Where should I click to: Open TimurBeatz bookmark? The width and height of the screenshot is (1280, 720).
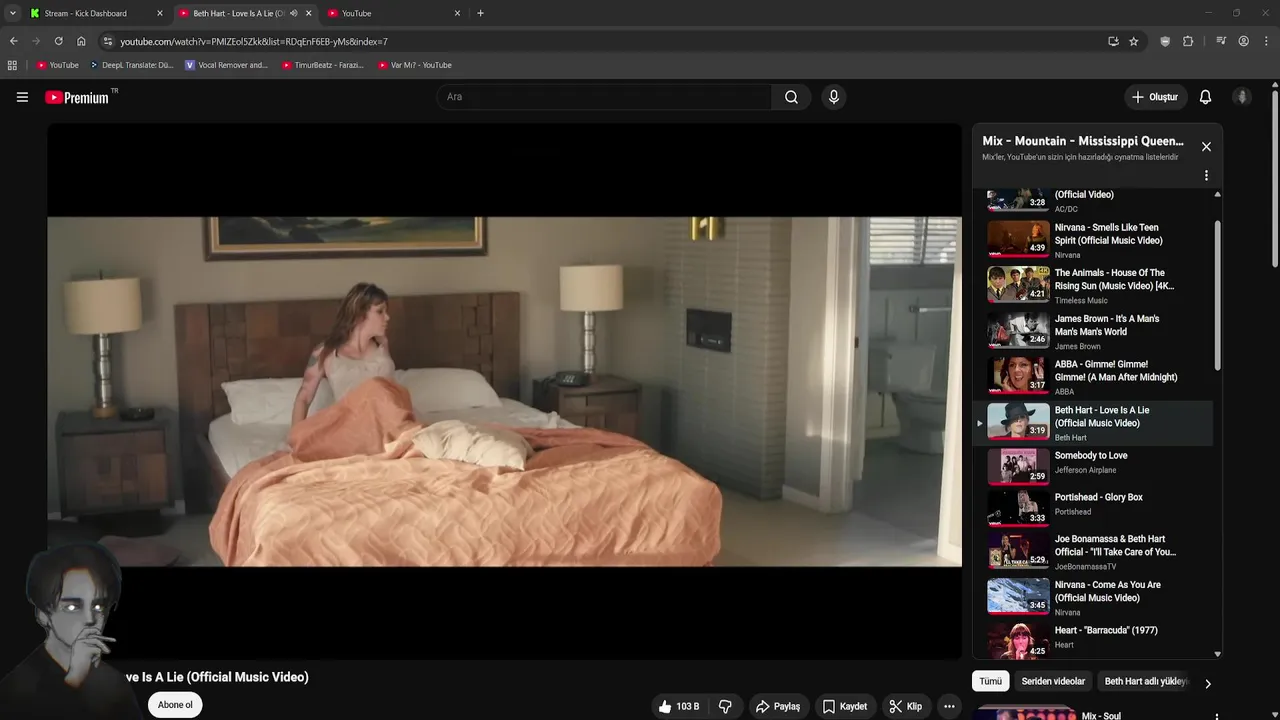point(323,65)
